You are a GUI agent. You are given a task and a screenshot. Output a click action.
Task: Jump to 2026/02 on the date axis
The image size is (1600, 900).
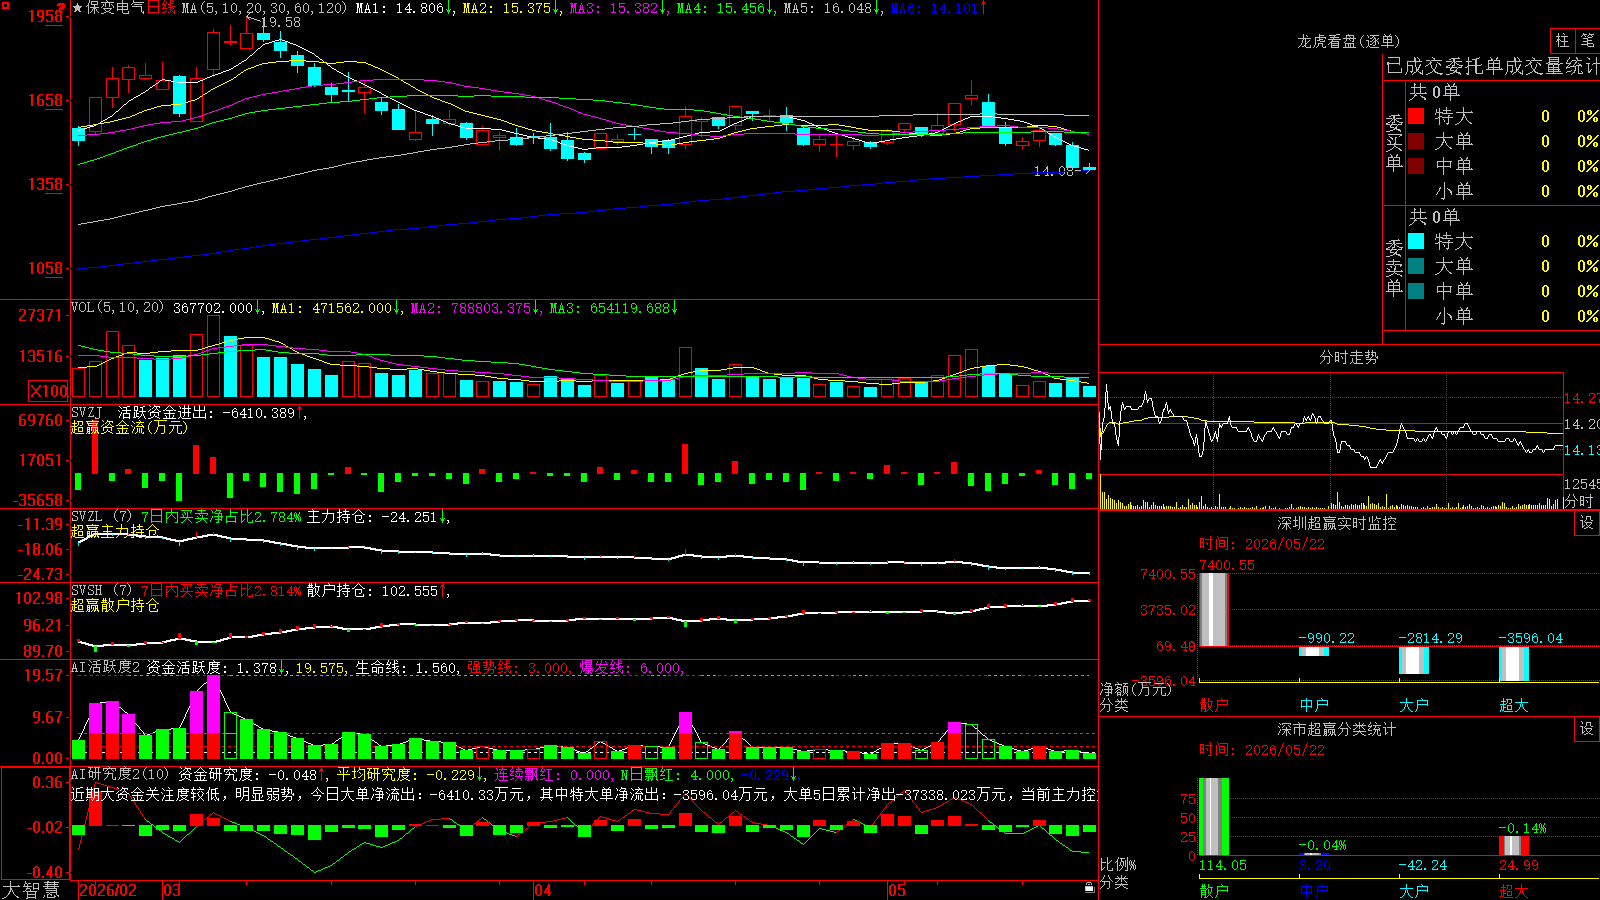108,890
